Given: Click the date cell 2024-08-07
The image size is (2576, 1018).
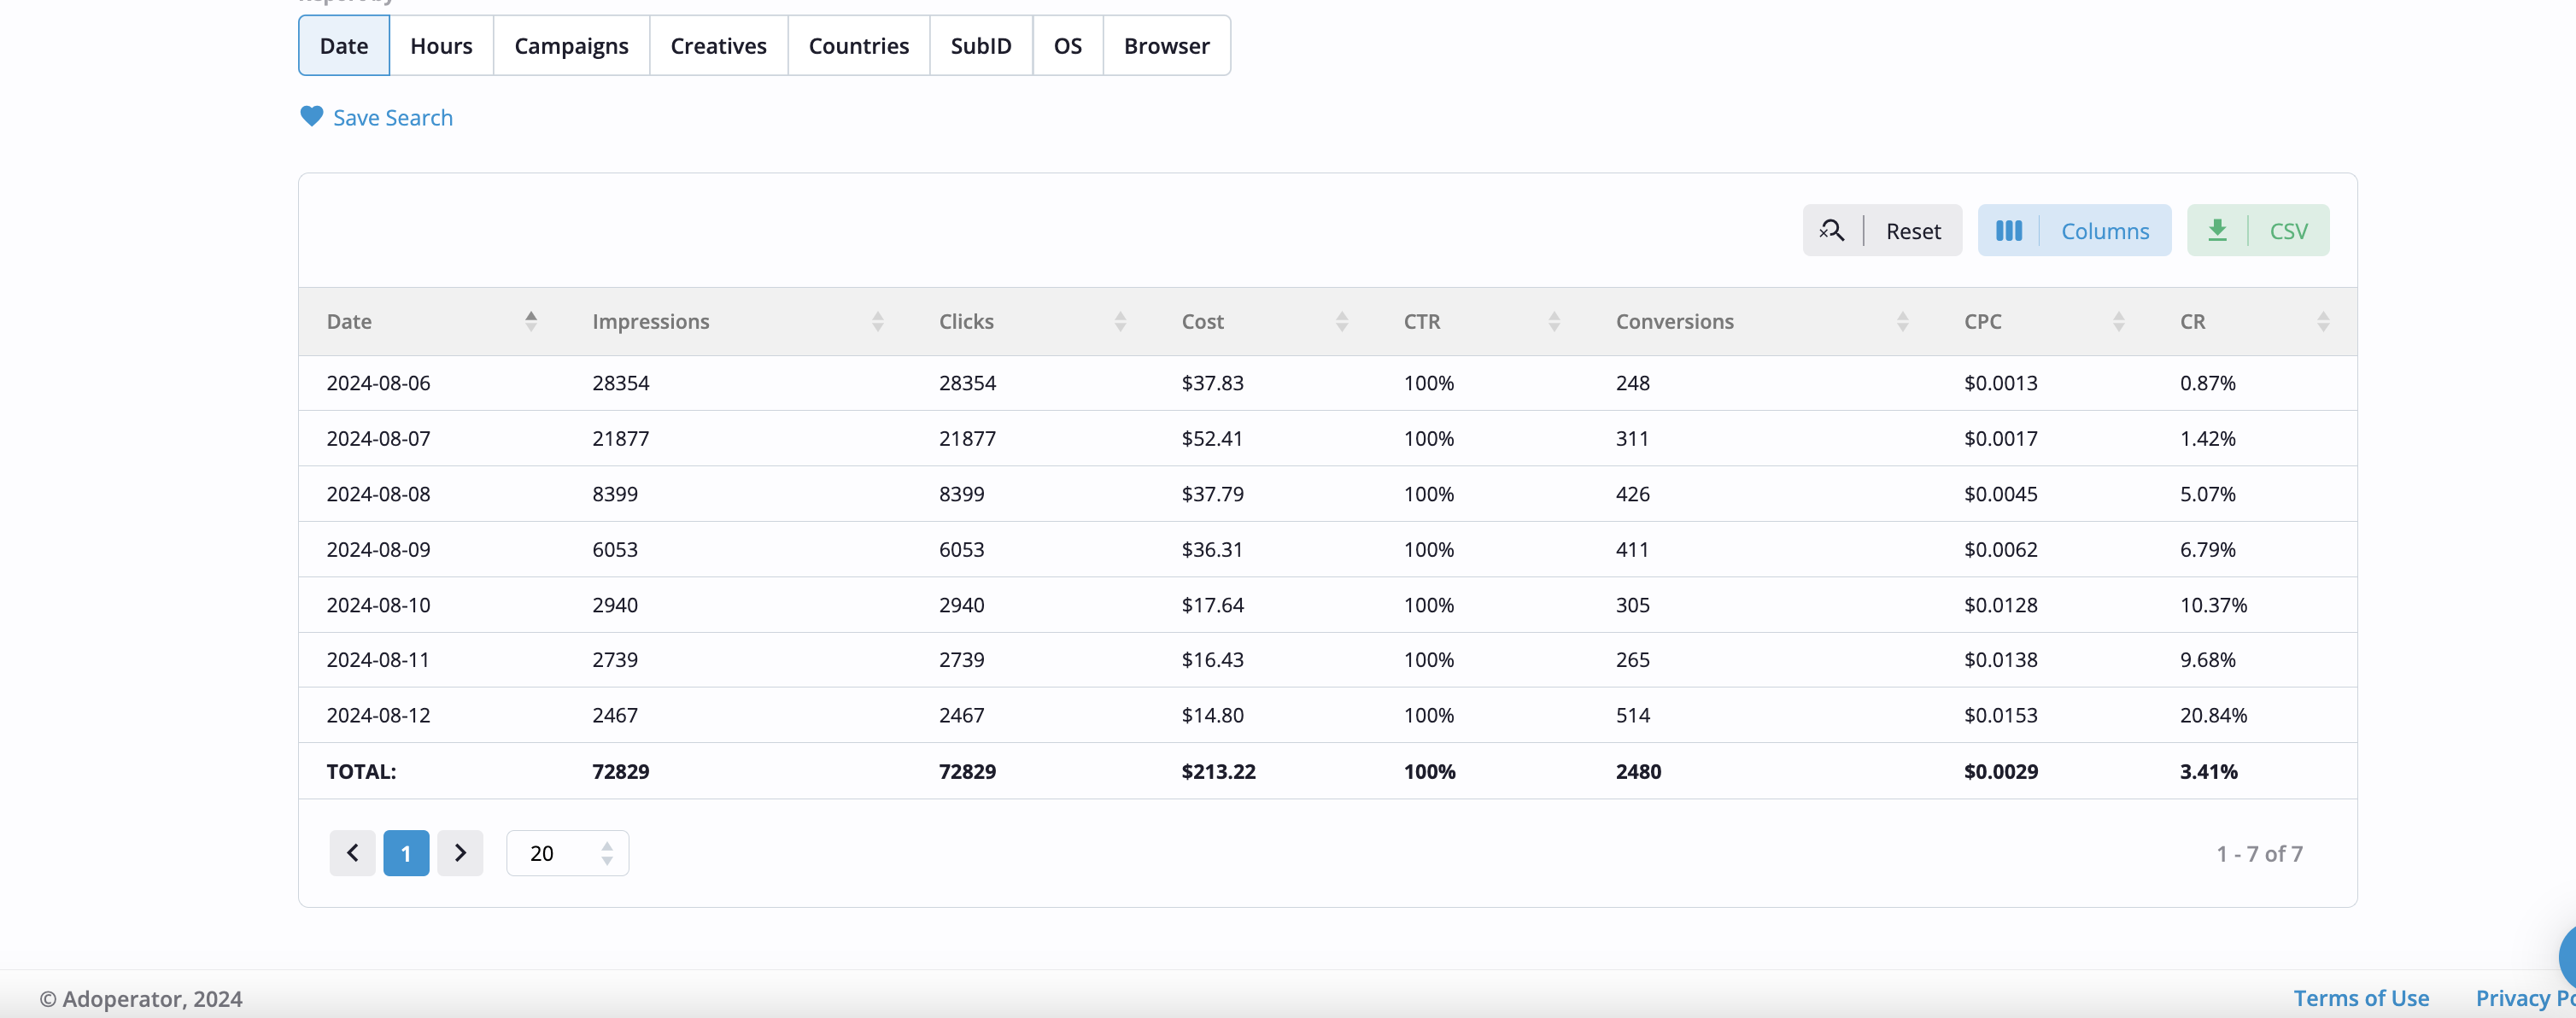Looking at the screenshot, I should pos(378,438).
